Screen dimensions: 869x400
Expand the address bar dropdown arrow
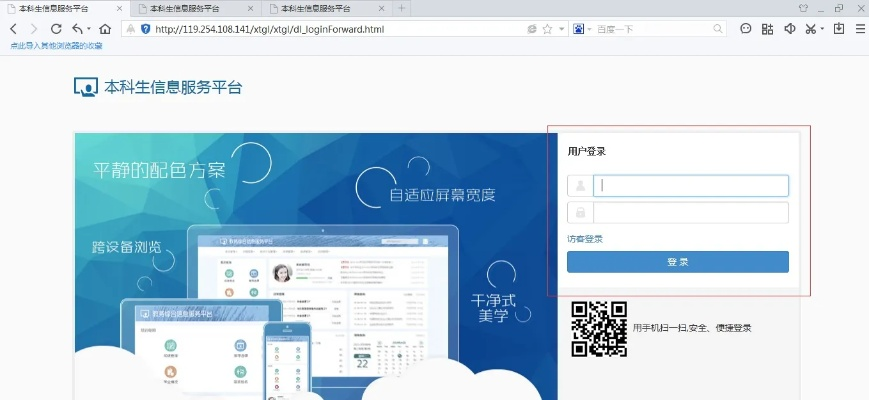[561, 29]
